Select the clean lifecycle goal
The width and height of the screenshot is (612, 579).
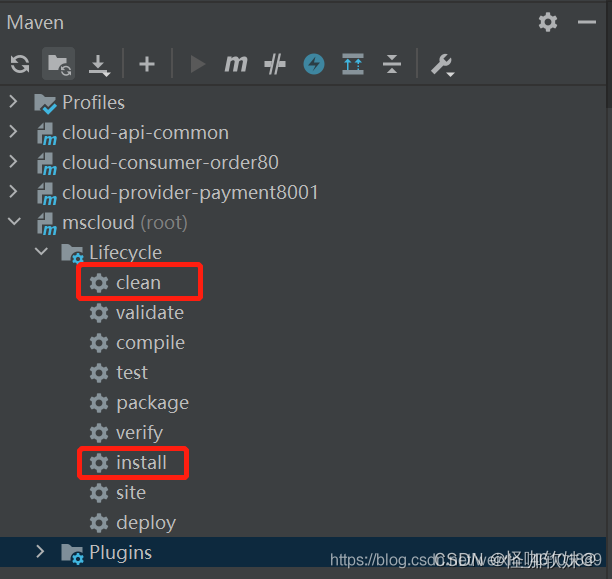[x=138, y=282]
